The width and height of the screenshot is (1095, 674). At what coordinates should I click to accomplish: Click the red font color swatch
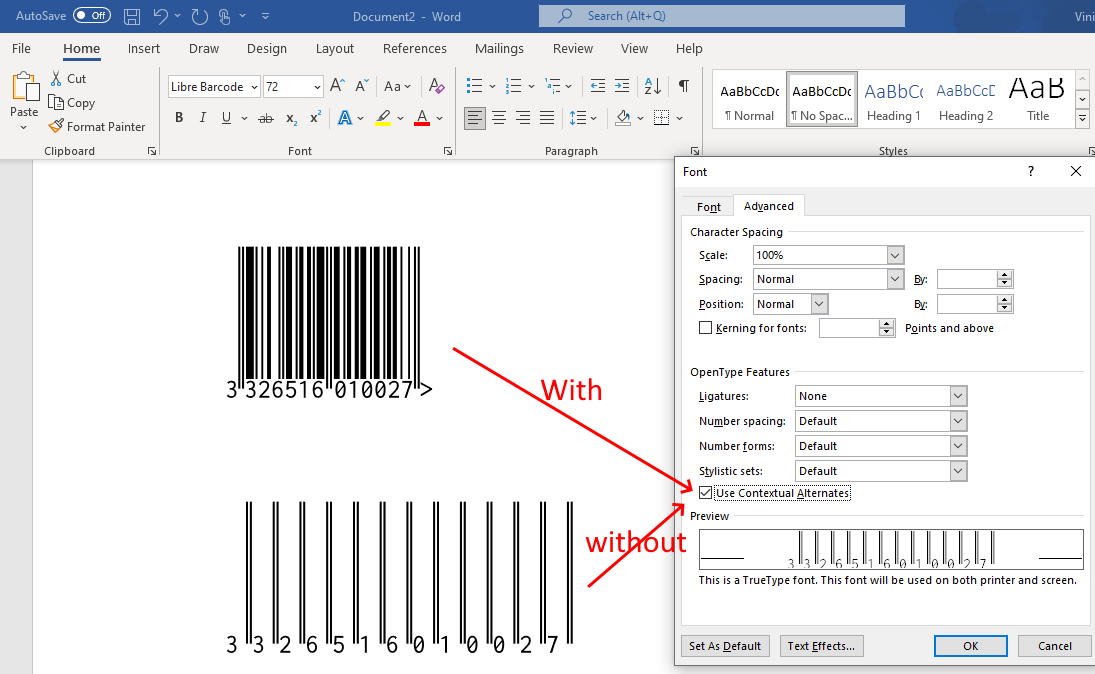[422, 118]
